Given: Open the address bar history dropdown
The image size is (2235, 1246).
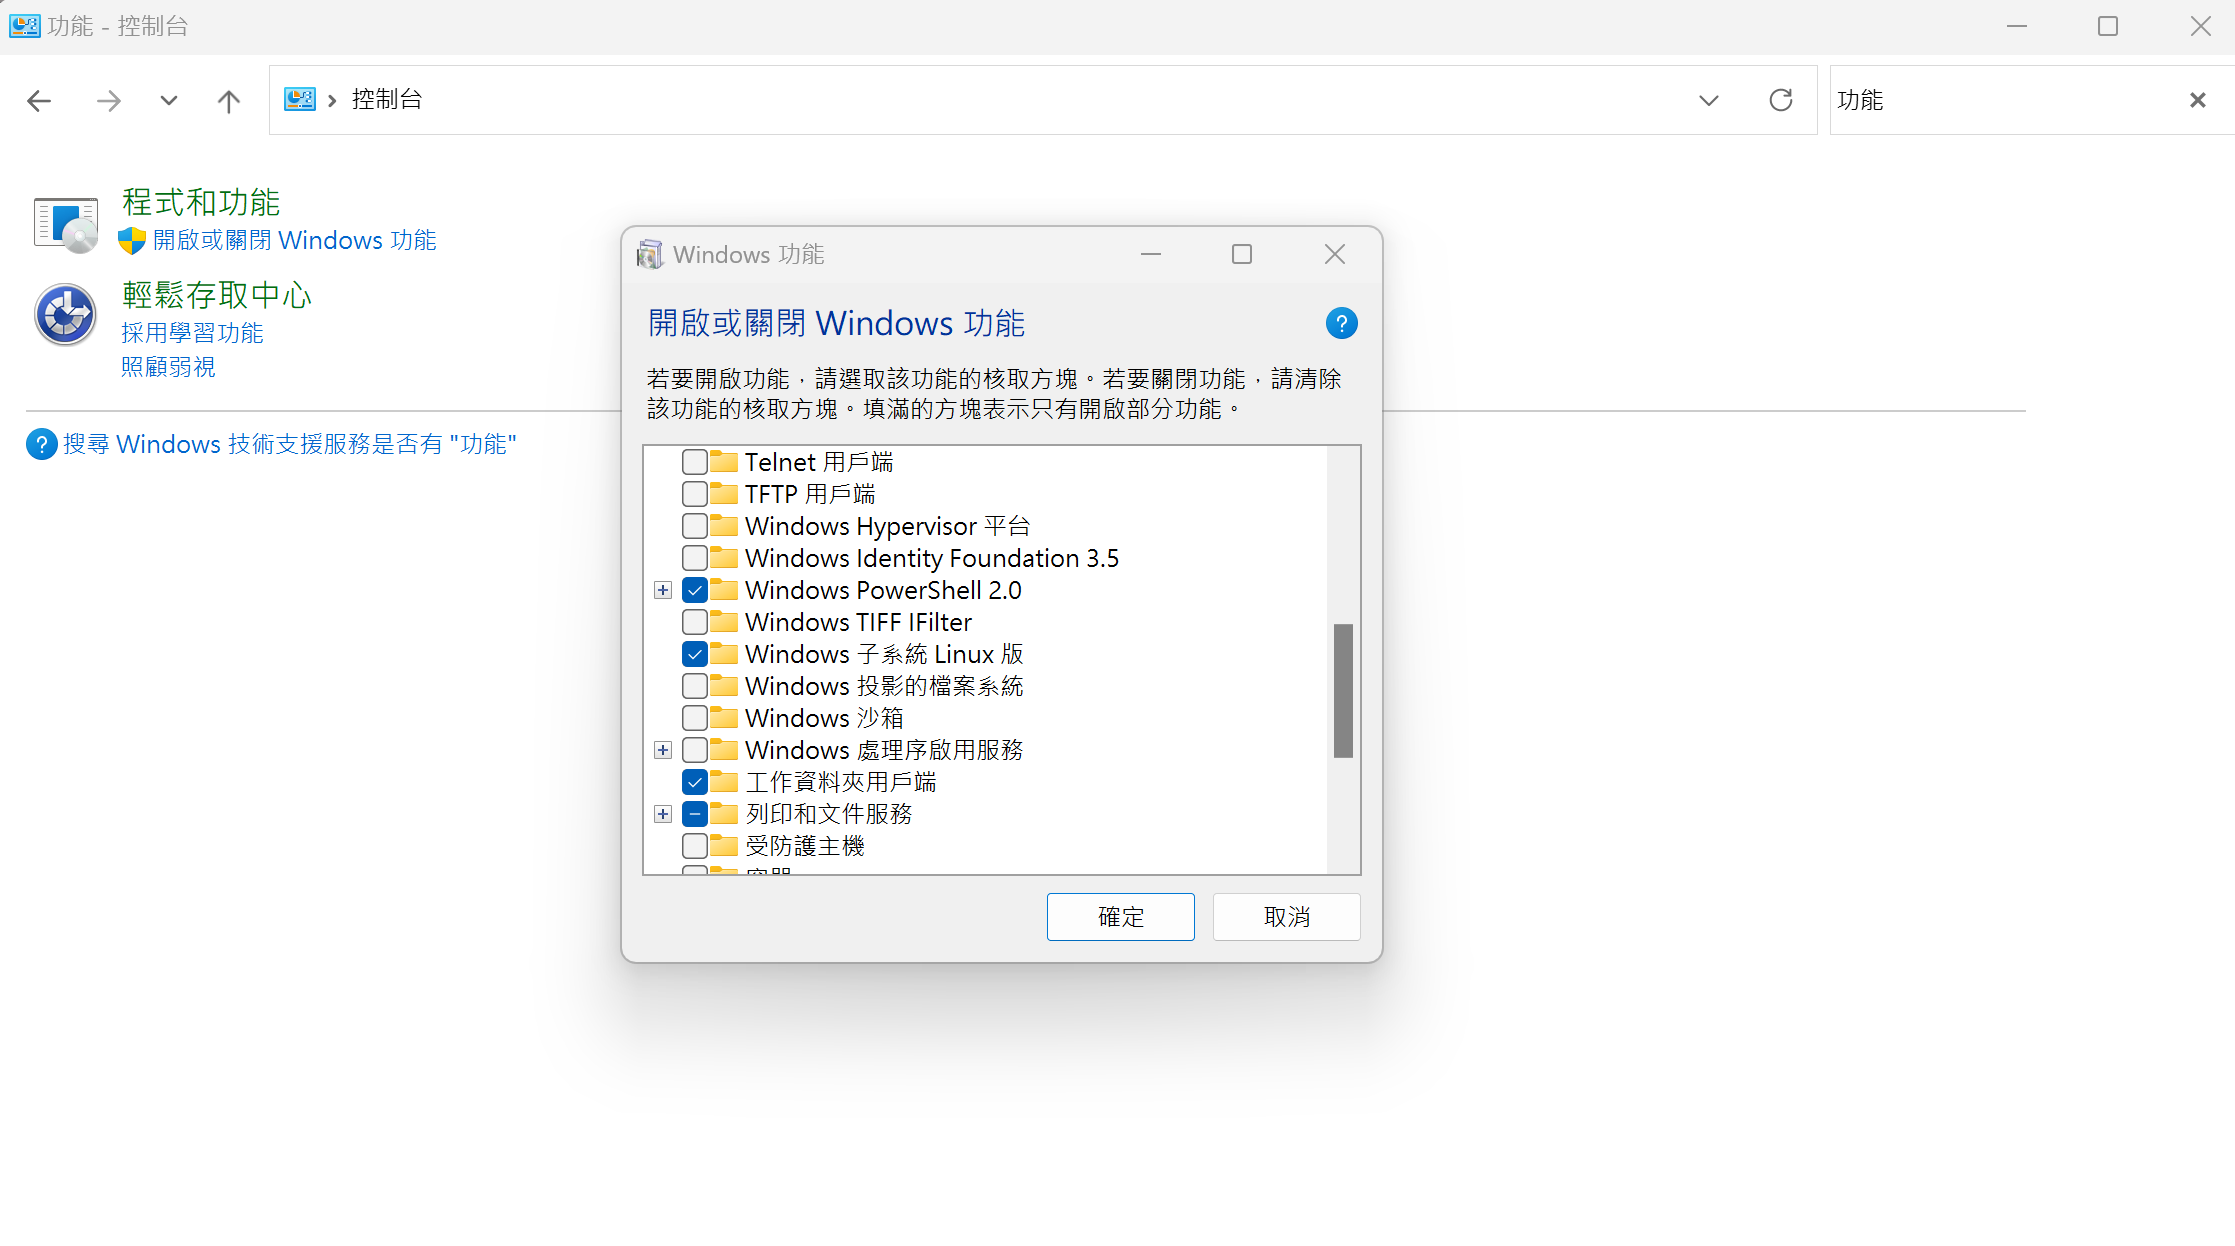Looking at the screenshot, I should 1709,100.
